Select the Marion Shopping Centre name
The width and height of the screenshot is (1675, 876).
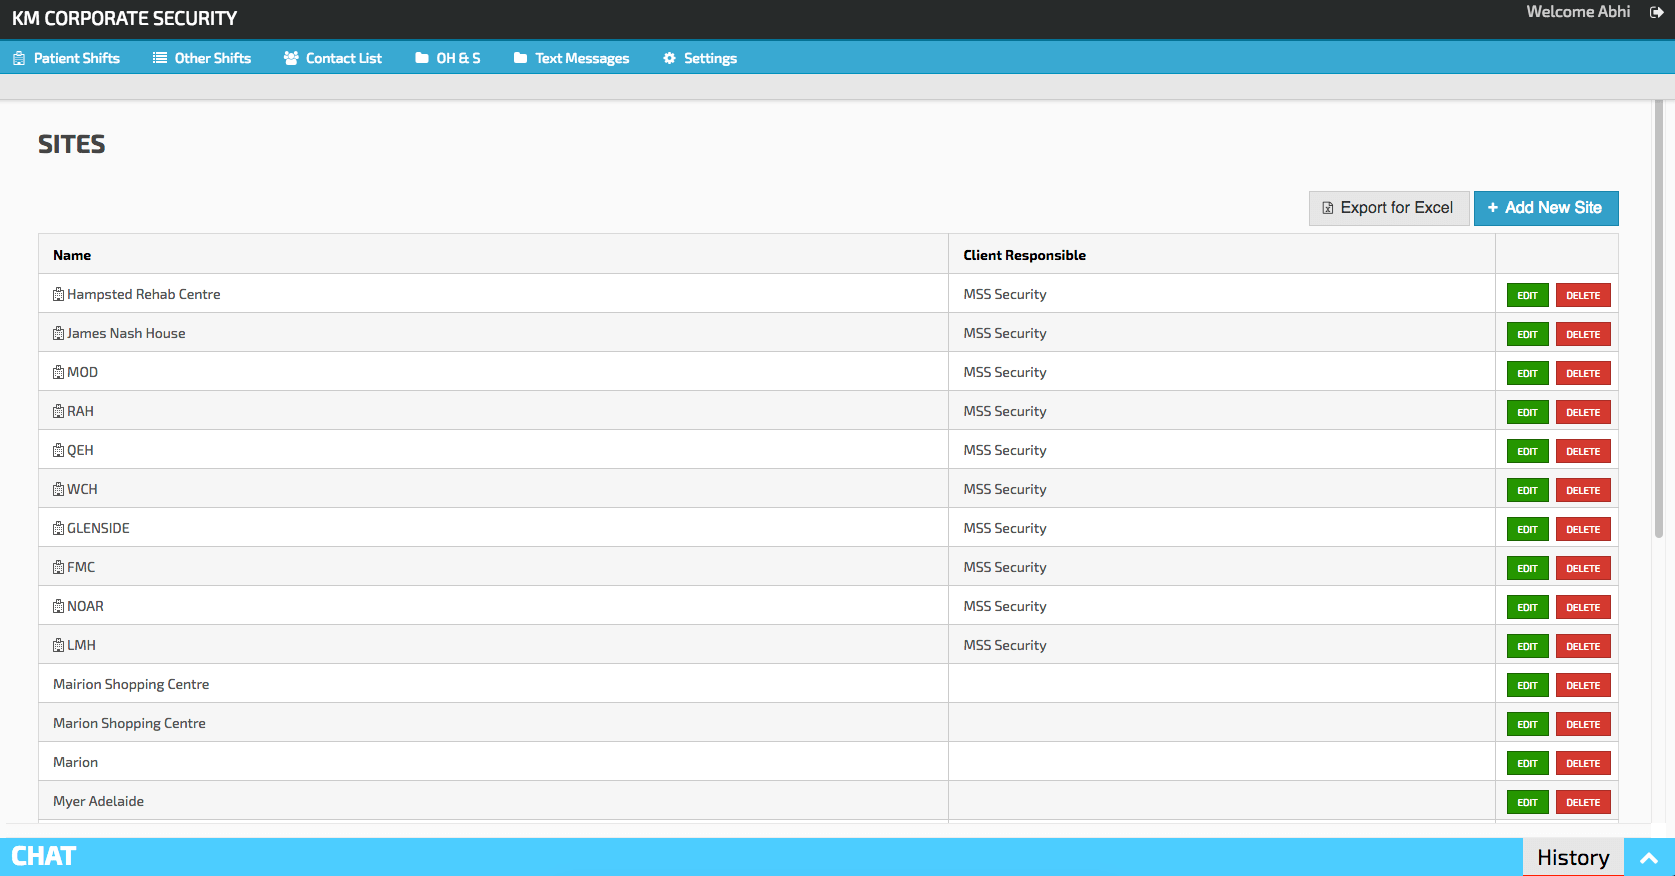129,723
